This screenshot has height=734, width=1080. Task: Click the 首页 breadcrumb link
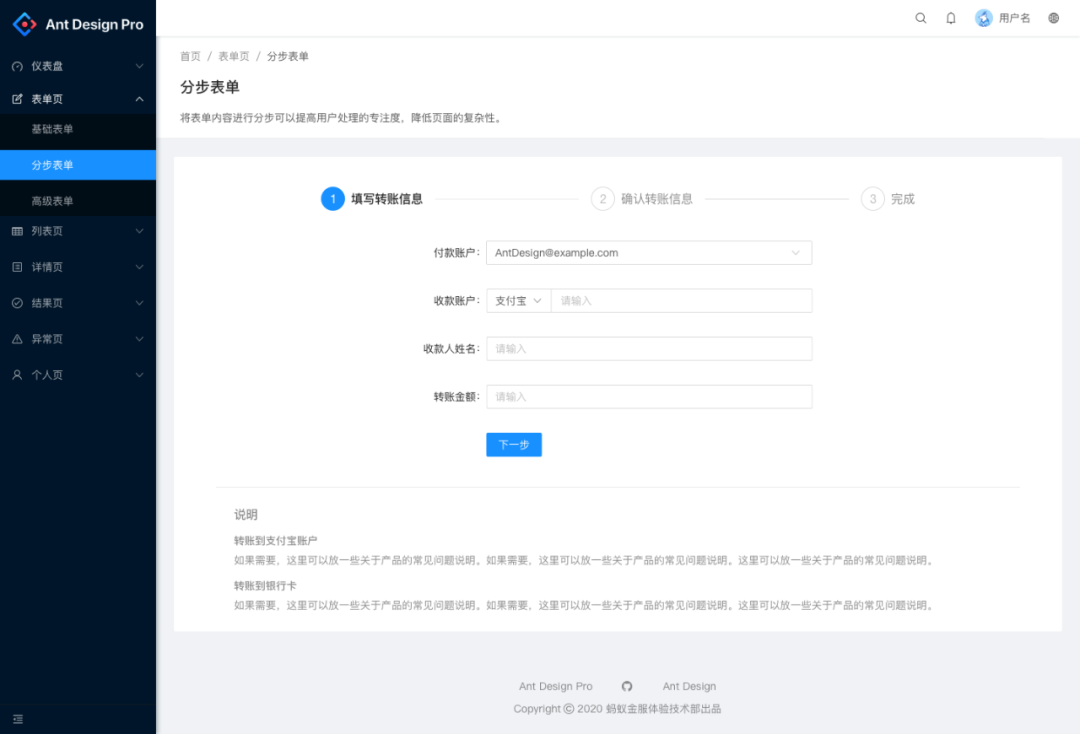click(190, 56)
